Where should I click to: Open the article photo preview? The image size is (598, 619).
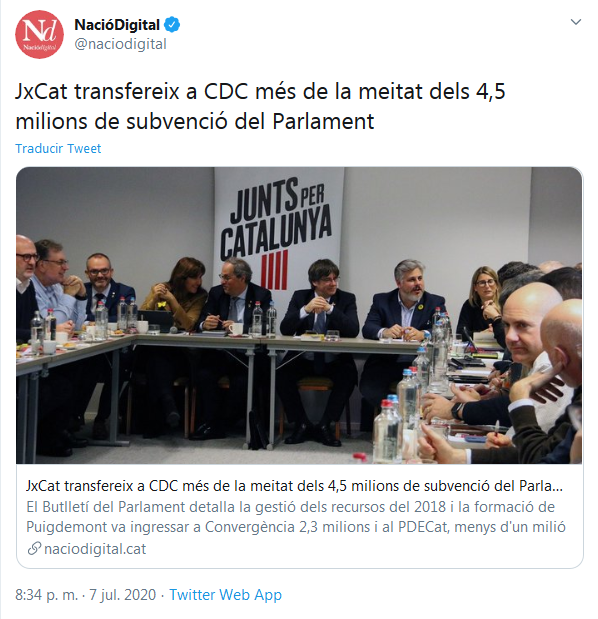tap(299, 315)
